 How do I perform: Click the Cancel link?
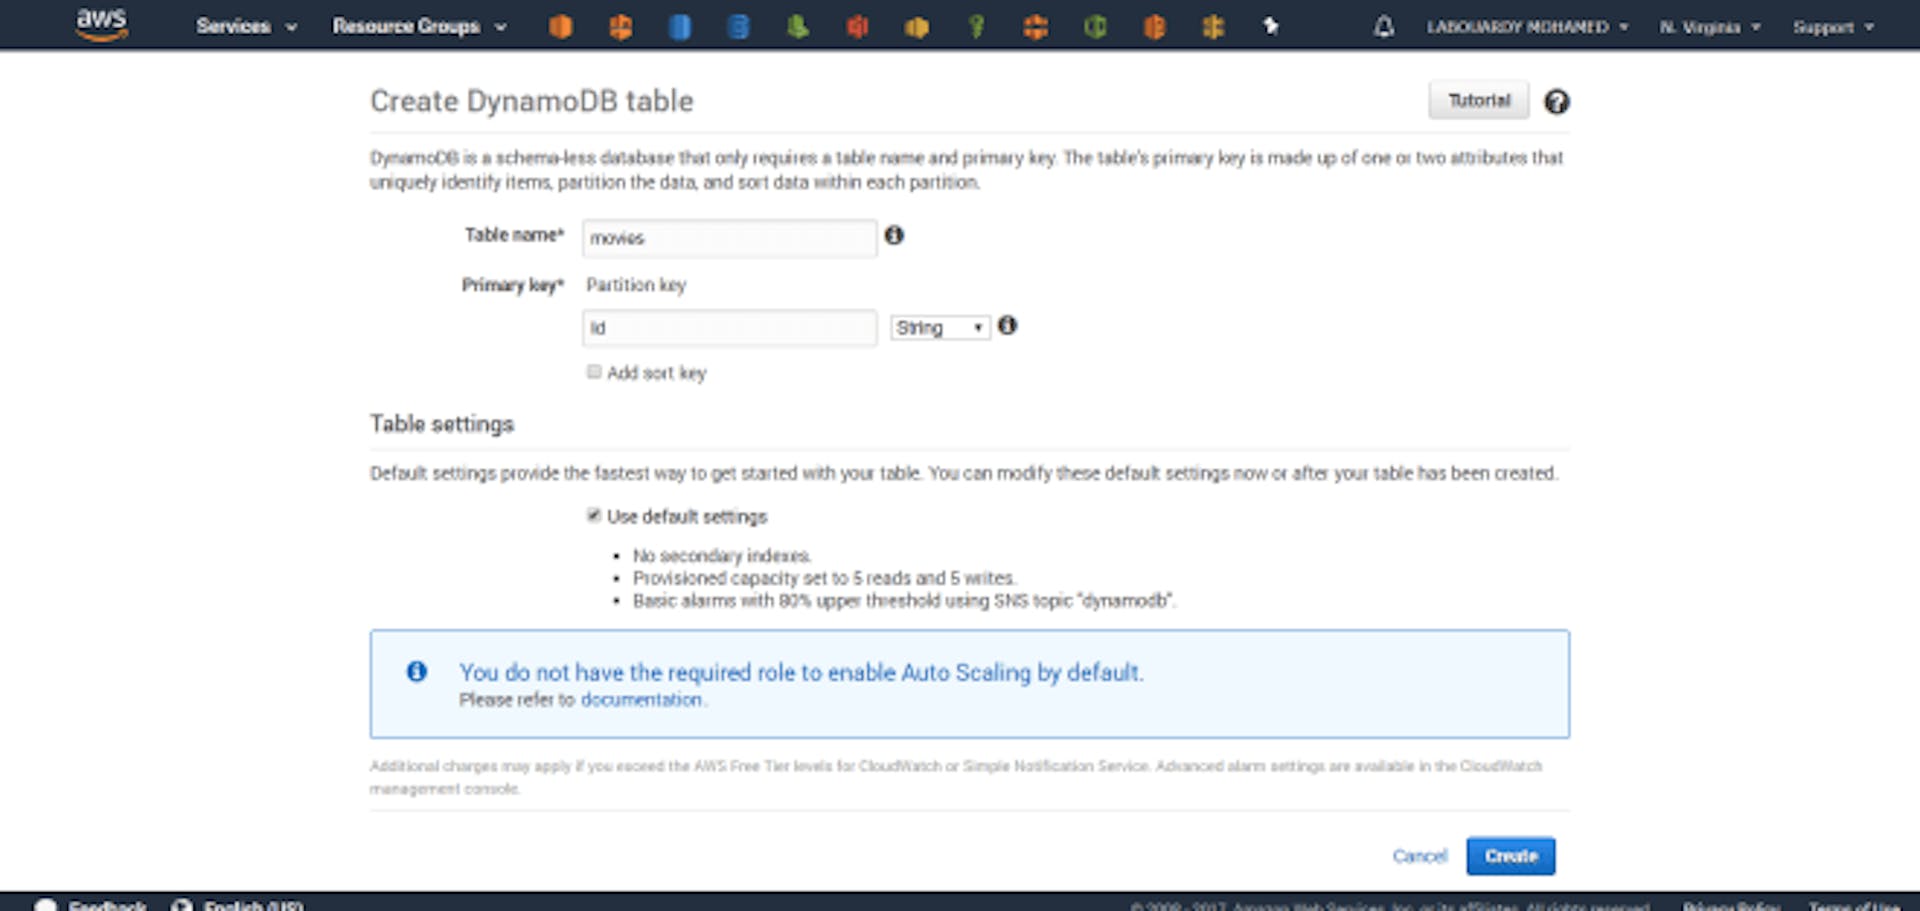(1419, 856)
